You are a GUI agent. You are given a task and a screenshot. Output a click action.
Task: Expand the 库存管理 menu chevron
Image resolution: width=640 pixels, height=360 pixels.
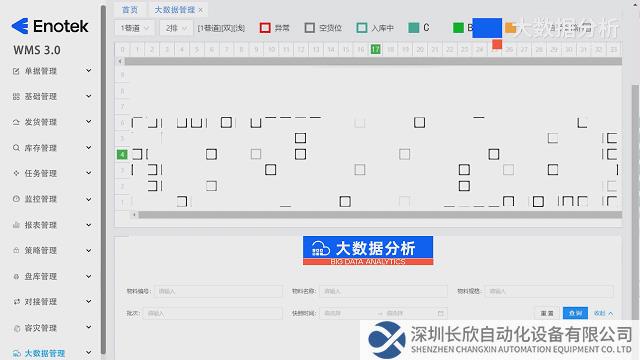tap(89, 147)
